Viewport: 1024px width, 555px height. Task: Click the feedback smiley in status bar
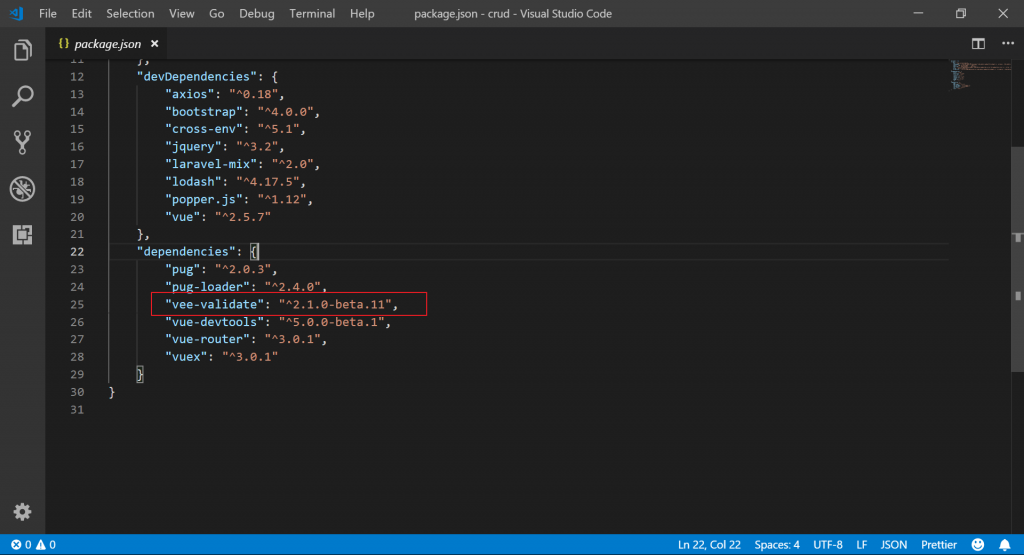point(978,545)
